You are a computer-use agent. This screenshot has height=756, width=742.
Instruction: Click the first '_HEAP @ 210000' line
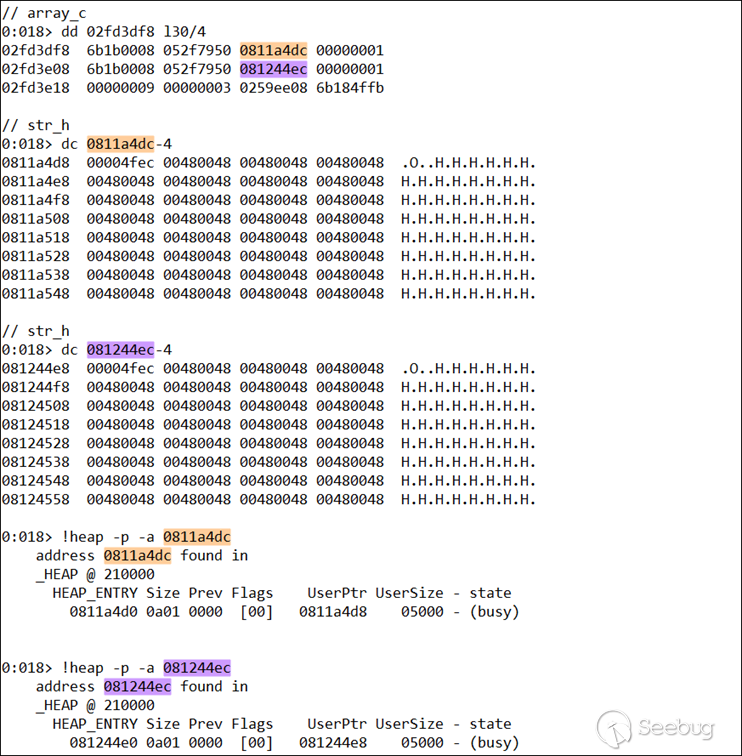point(95,575)
